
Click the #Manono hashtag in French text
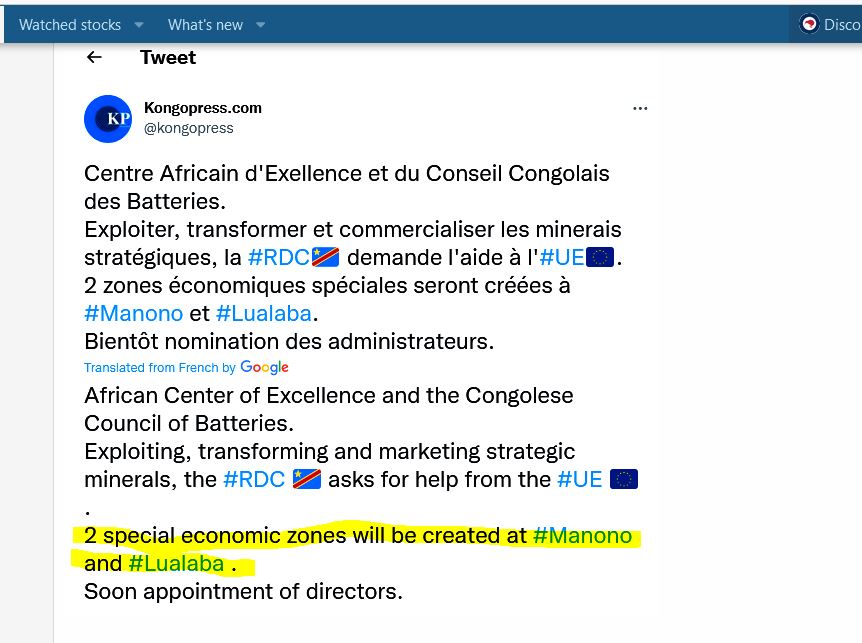(x=134, y=313)
